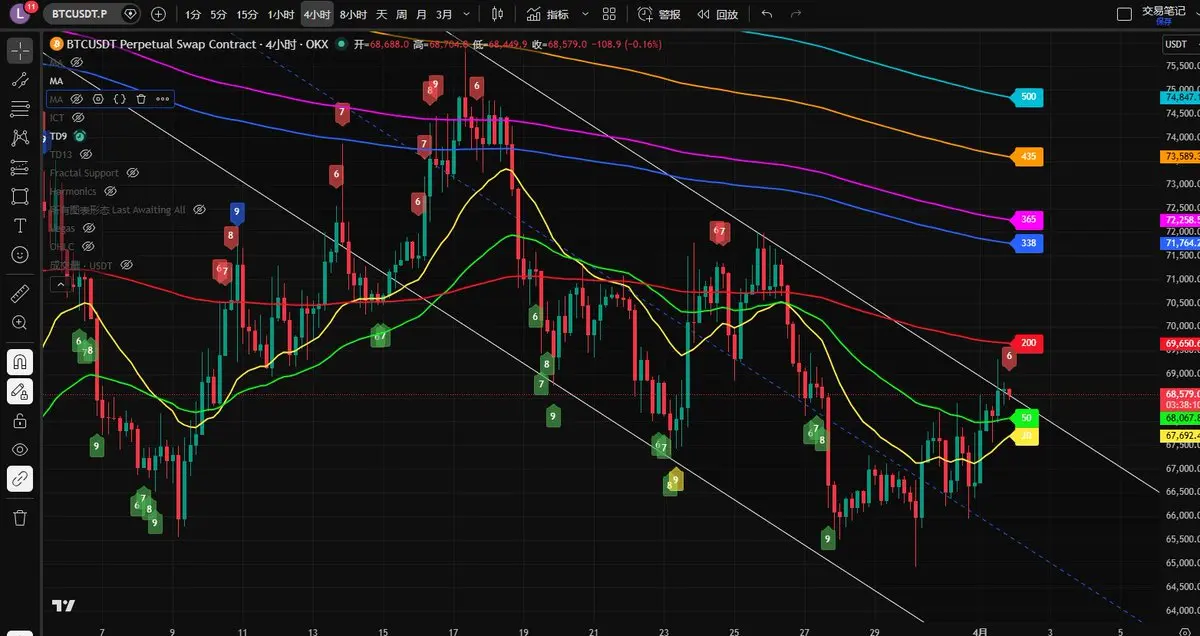
Task: Show the hidden ICT indicator
Action: point(78,118)
